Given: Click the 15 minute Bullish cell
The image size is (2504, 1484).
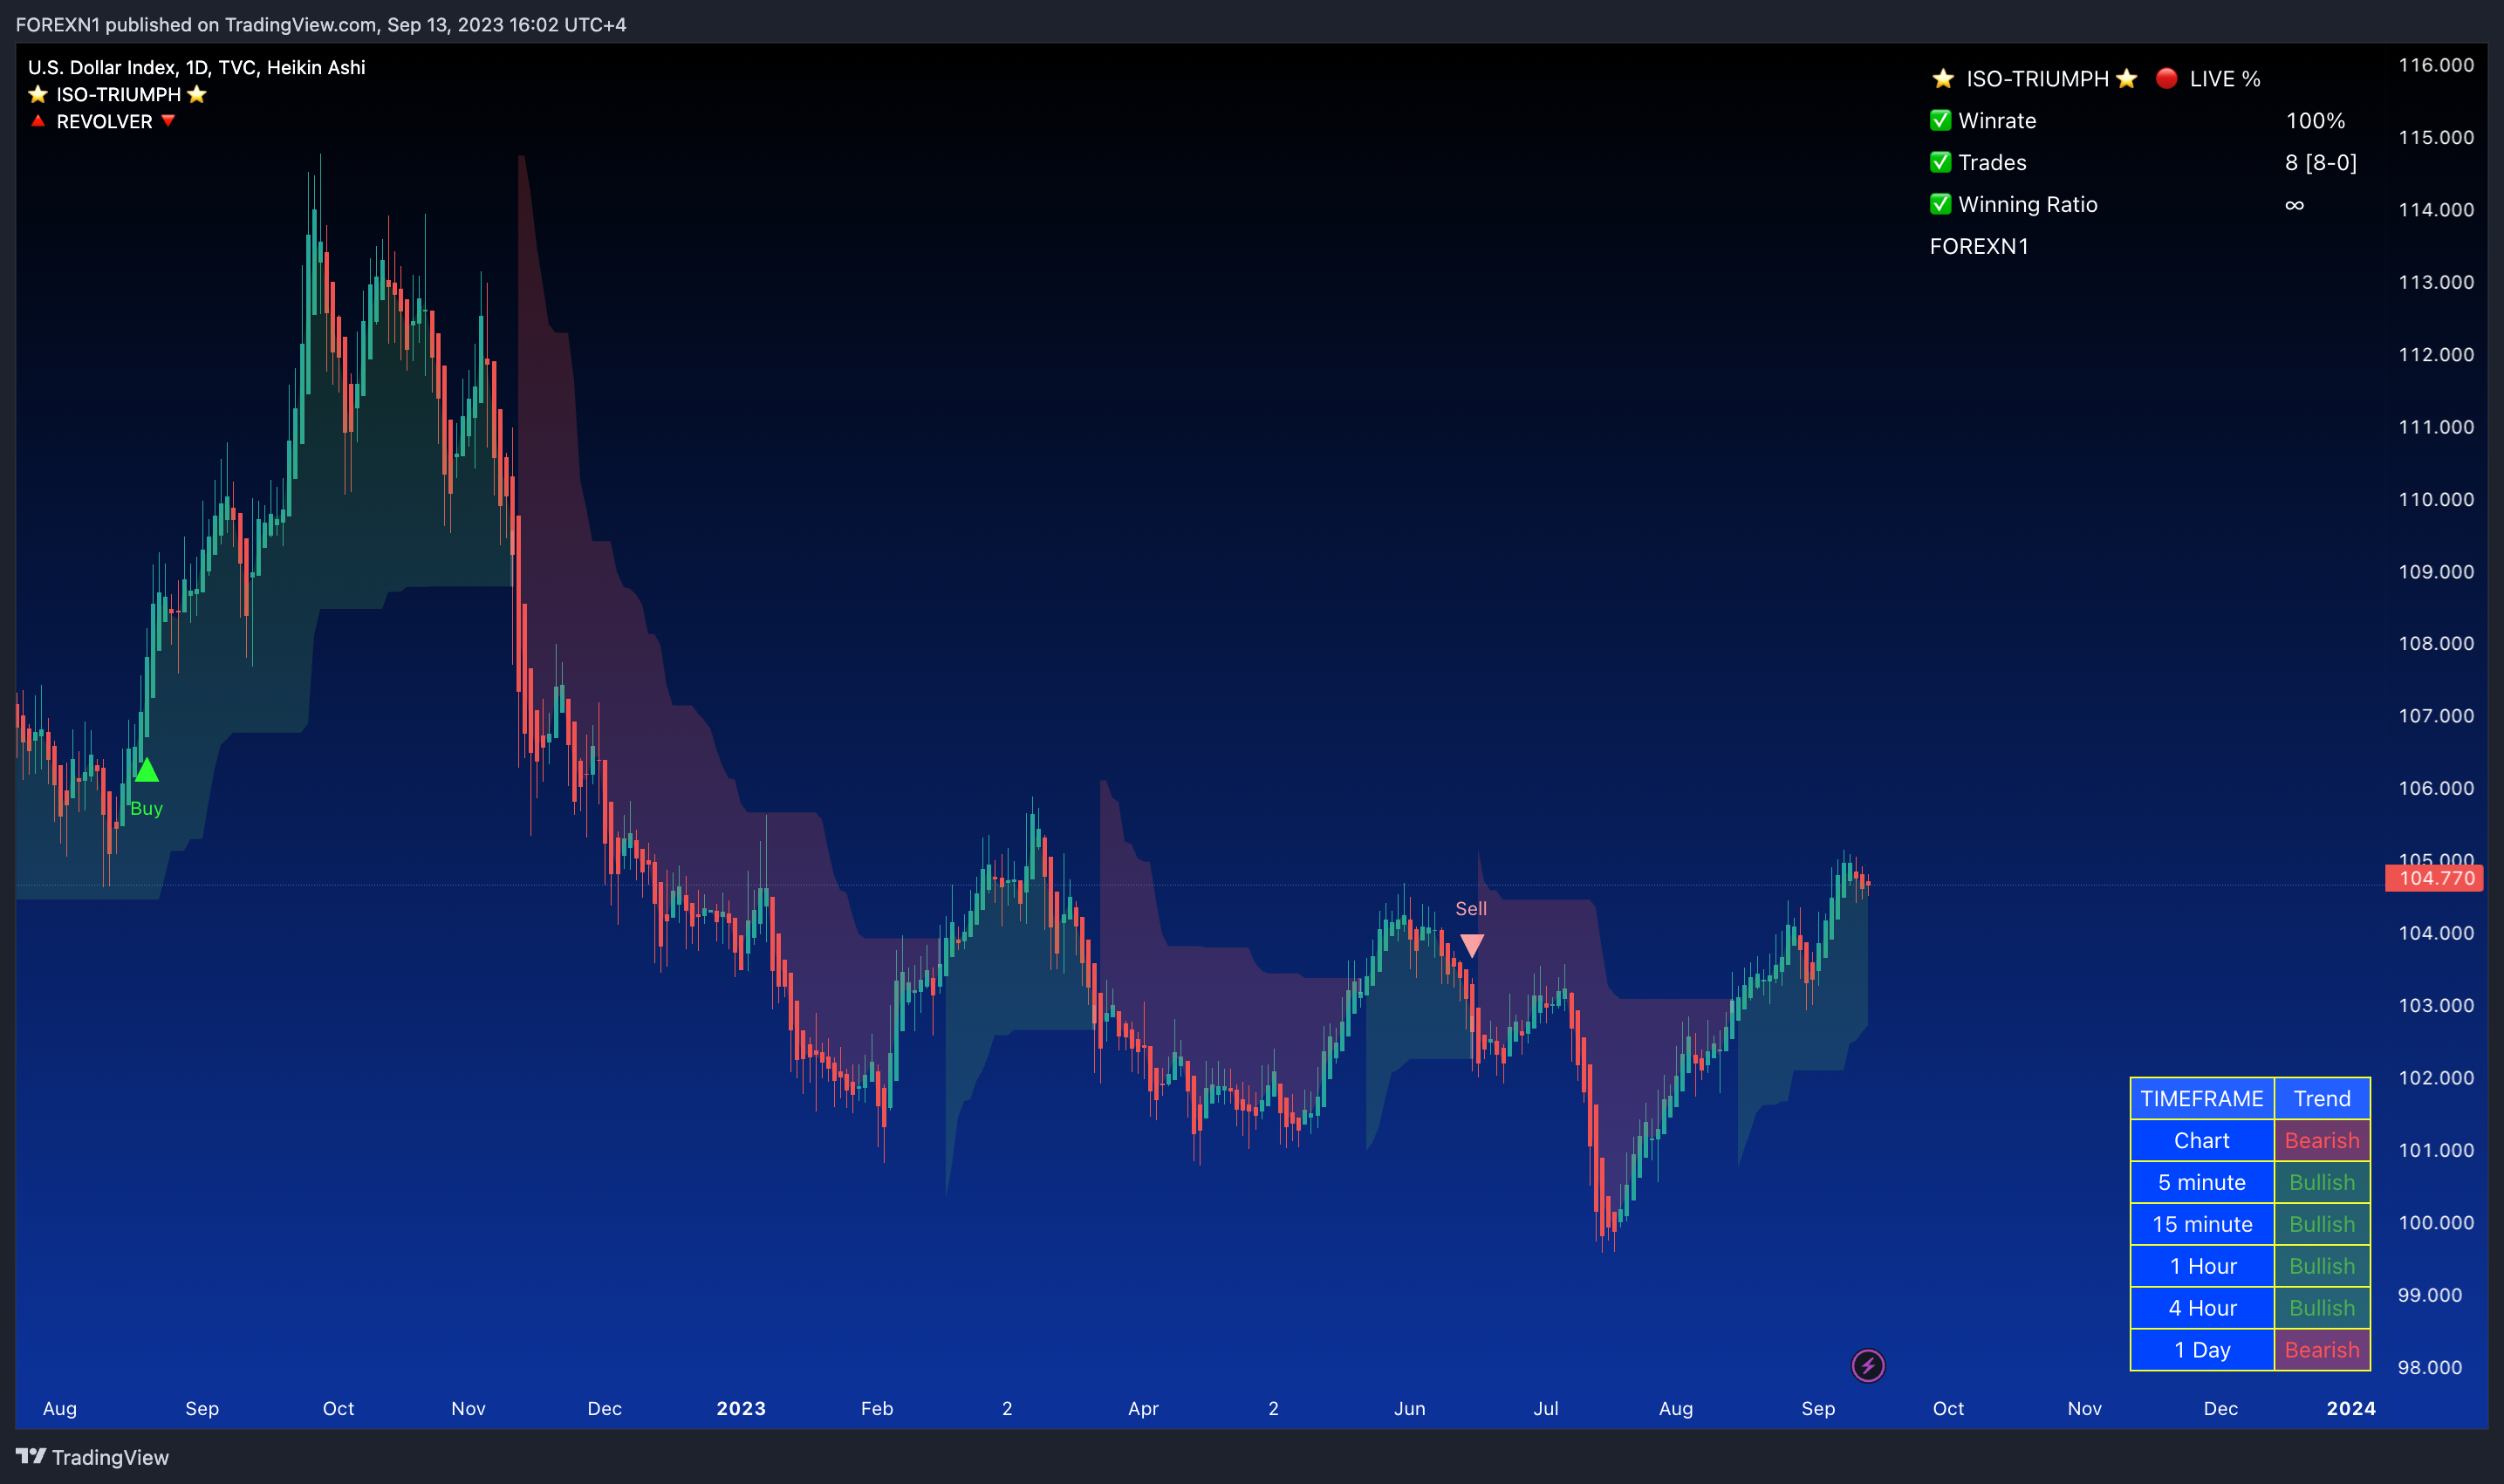Looking at the screenshot, I should [x=2322, y=1224].
